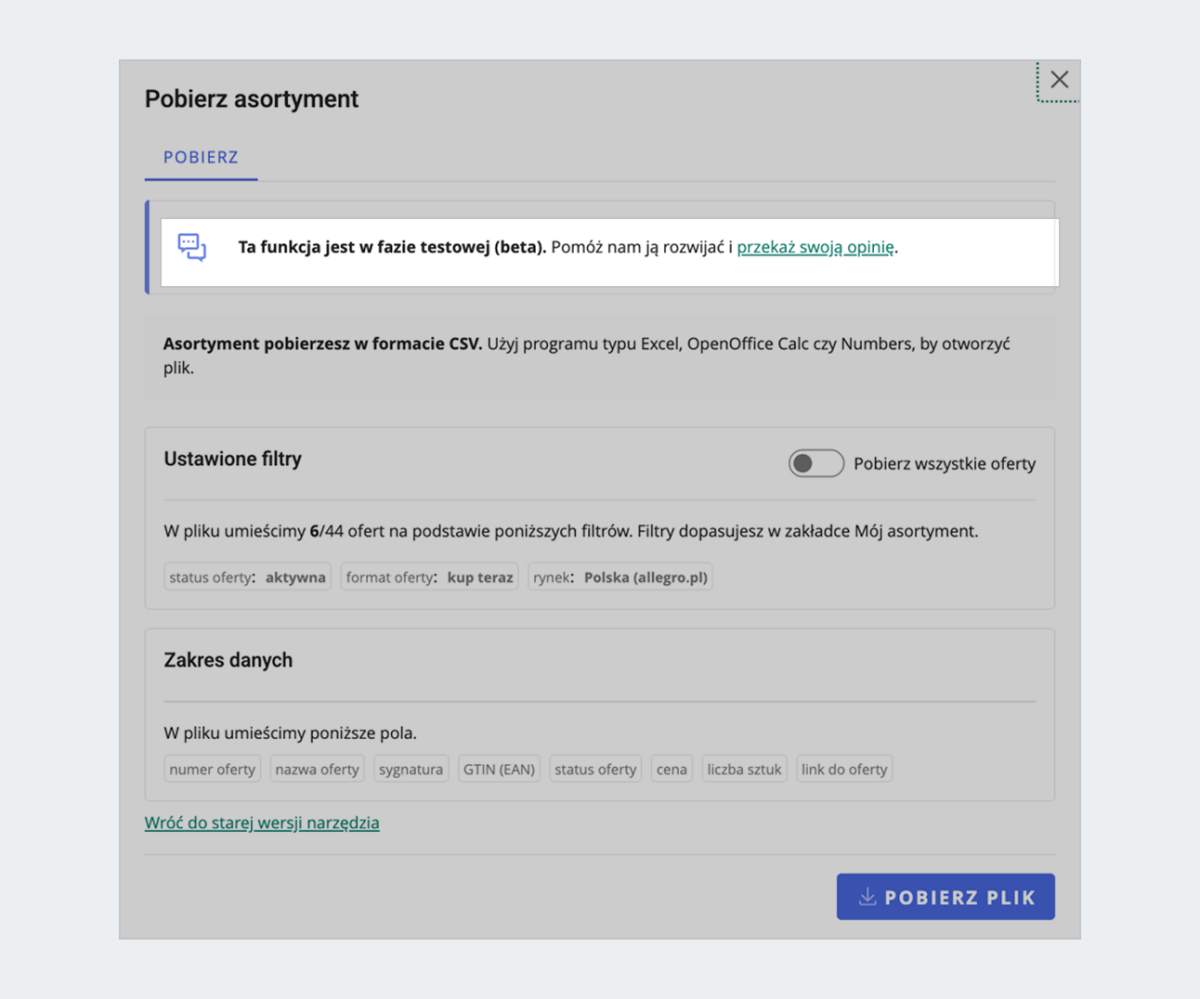
Task: Click the download arrow icon in Pobierz plik
Action: [x=867, y=896]
